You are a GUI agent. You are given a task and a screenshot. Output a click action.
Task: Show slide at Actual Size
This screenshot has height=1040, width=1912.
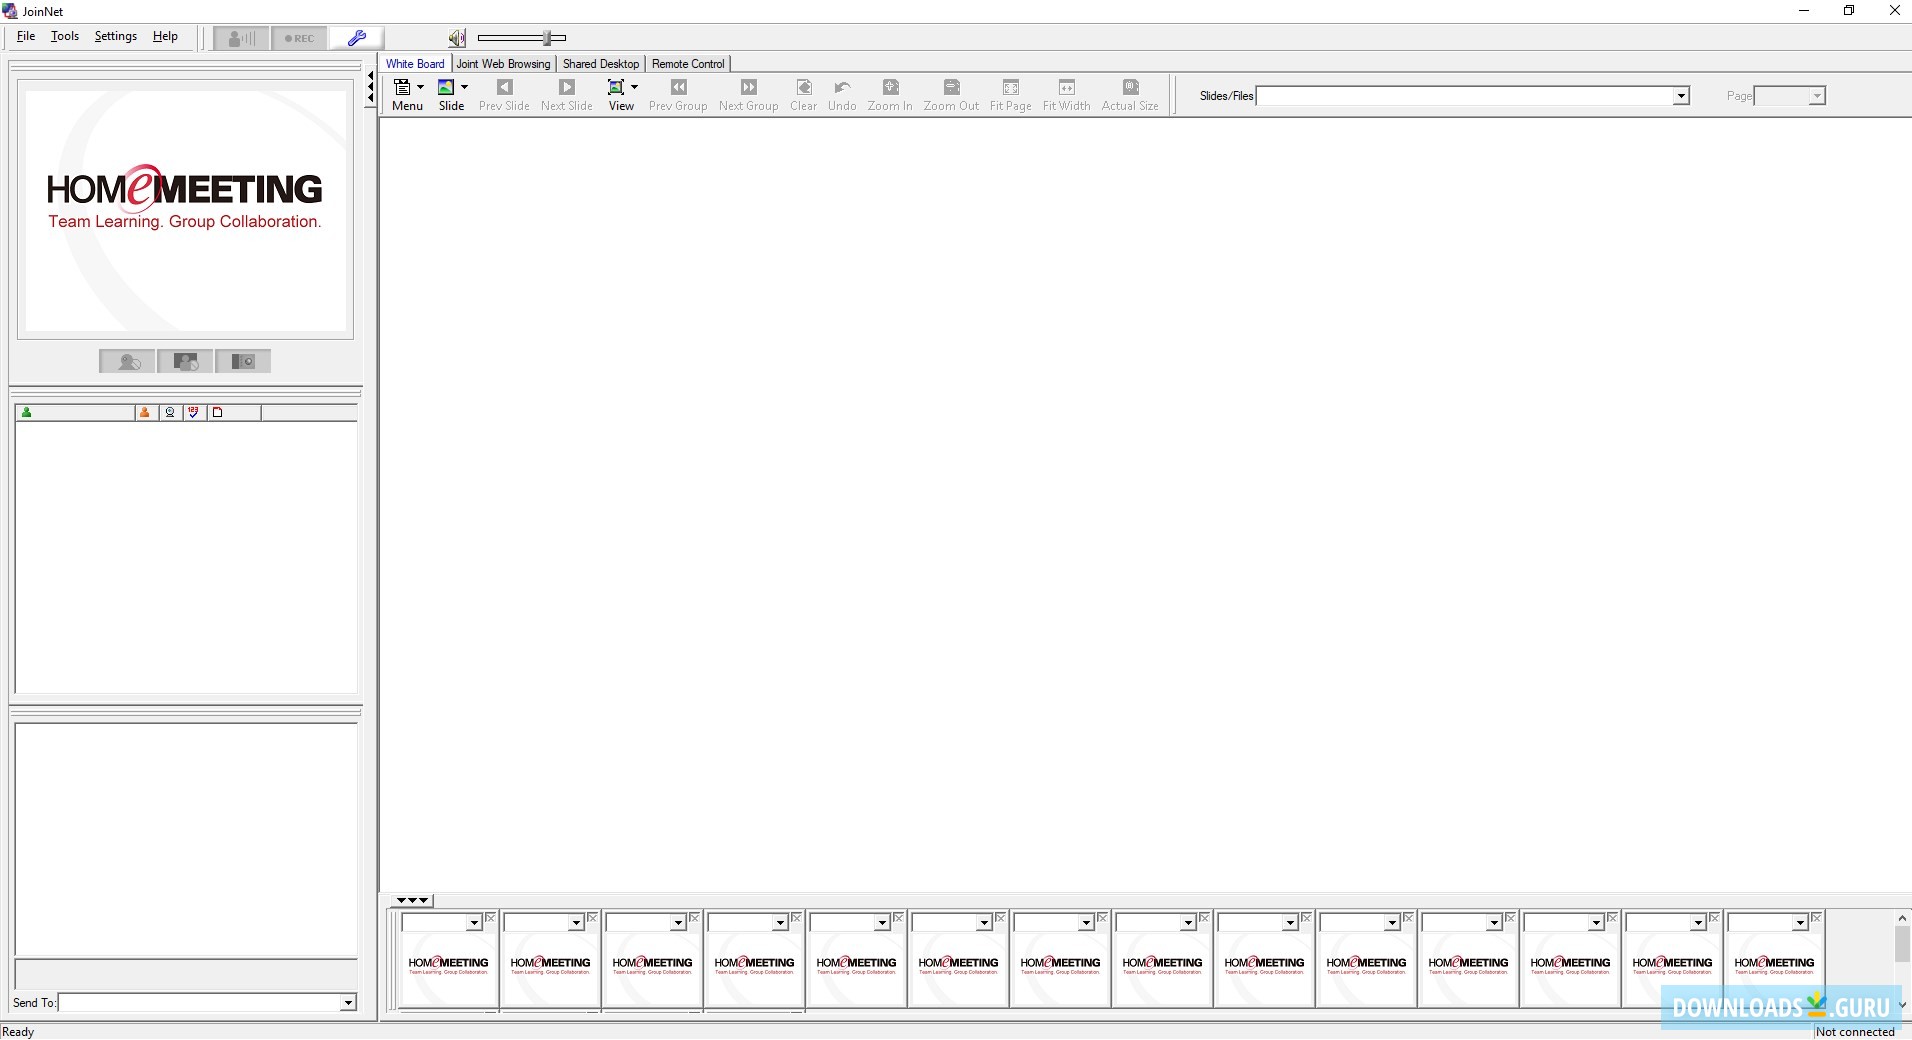[1130, 95]
